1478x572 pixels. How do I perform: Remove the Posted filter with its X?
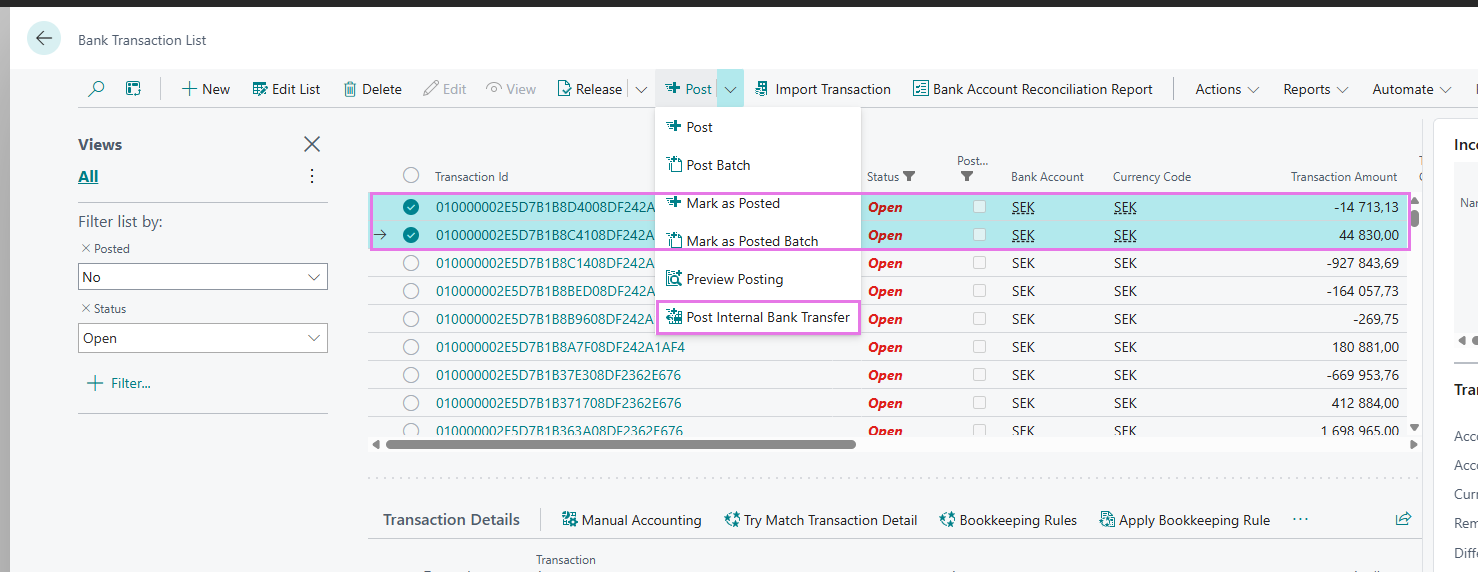(85, 249)
